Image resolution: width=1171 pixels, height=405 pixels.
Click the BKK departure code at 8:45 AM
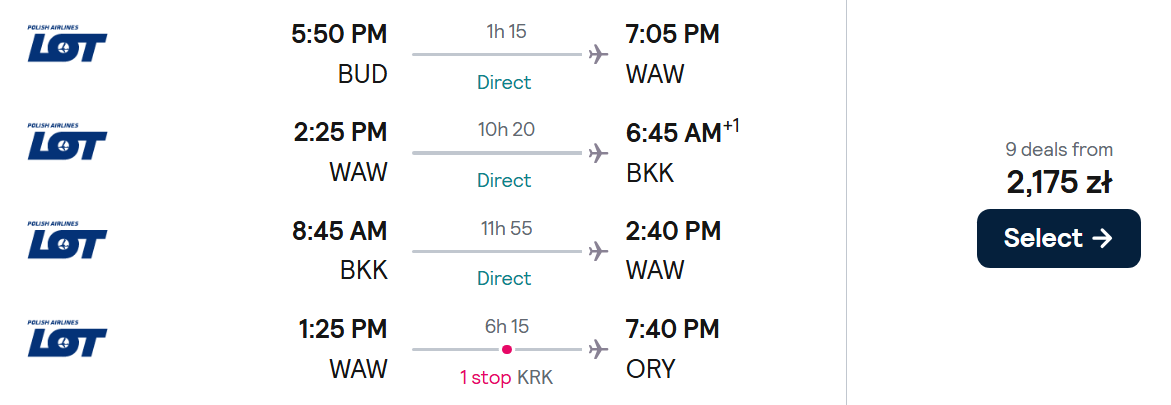pos(364,270)
